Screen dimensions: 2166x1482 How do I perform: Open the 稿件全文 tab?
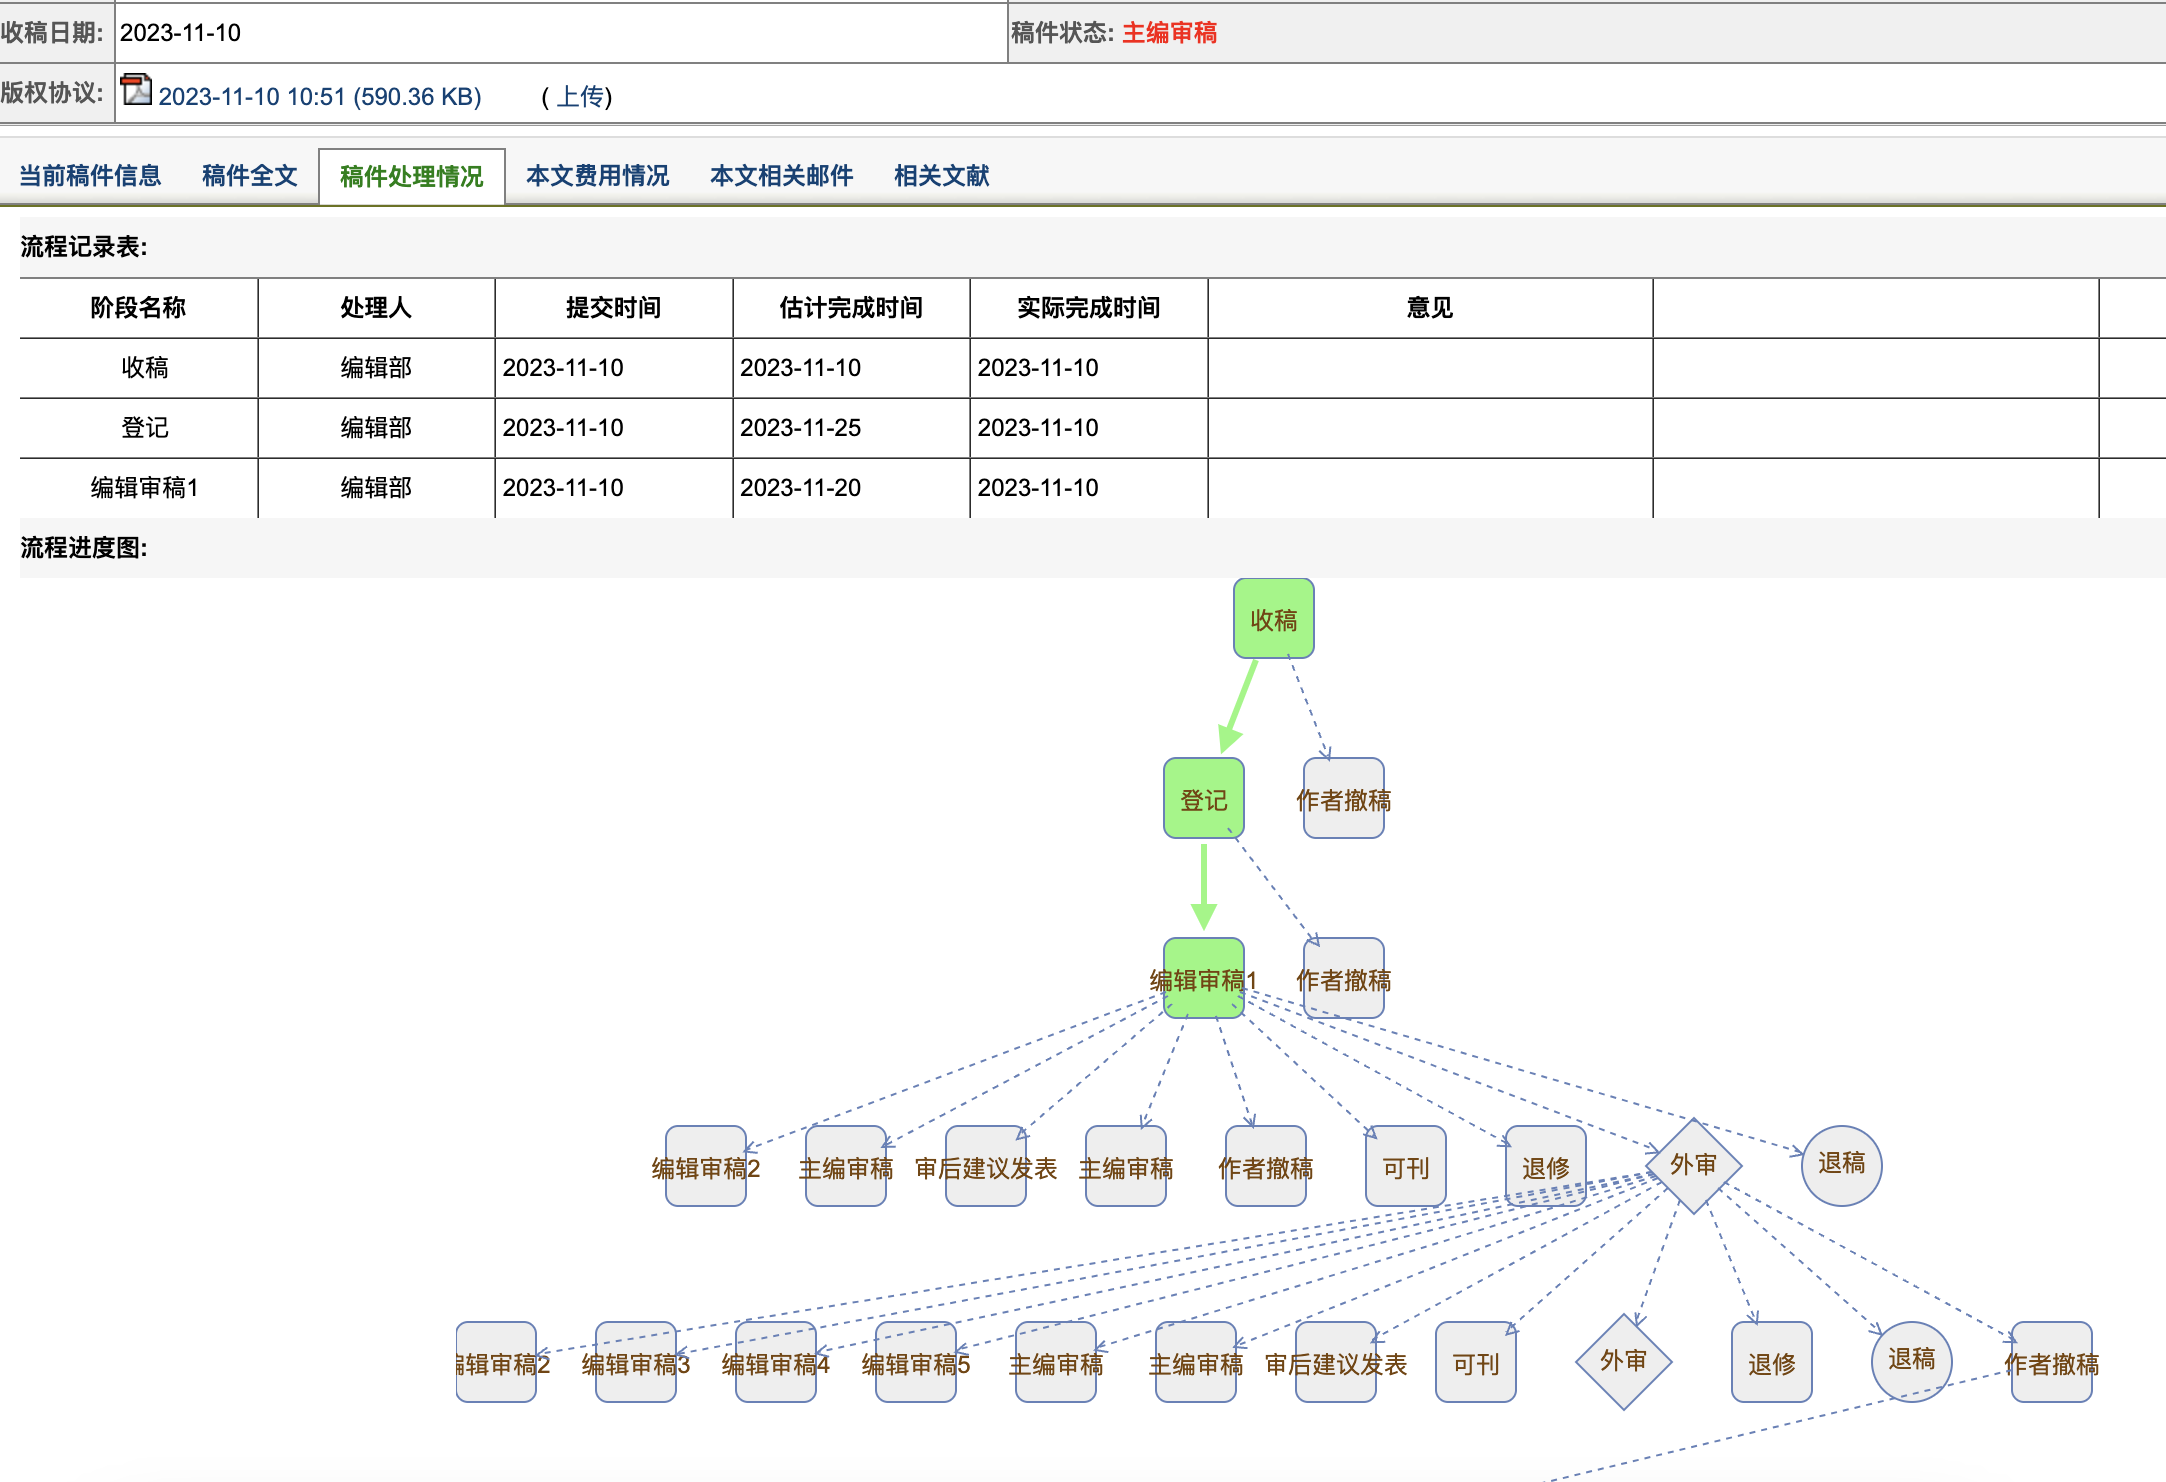(250, 176)
